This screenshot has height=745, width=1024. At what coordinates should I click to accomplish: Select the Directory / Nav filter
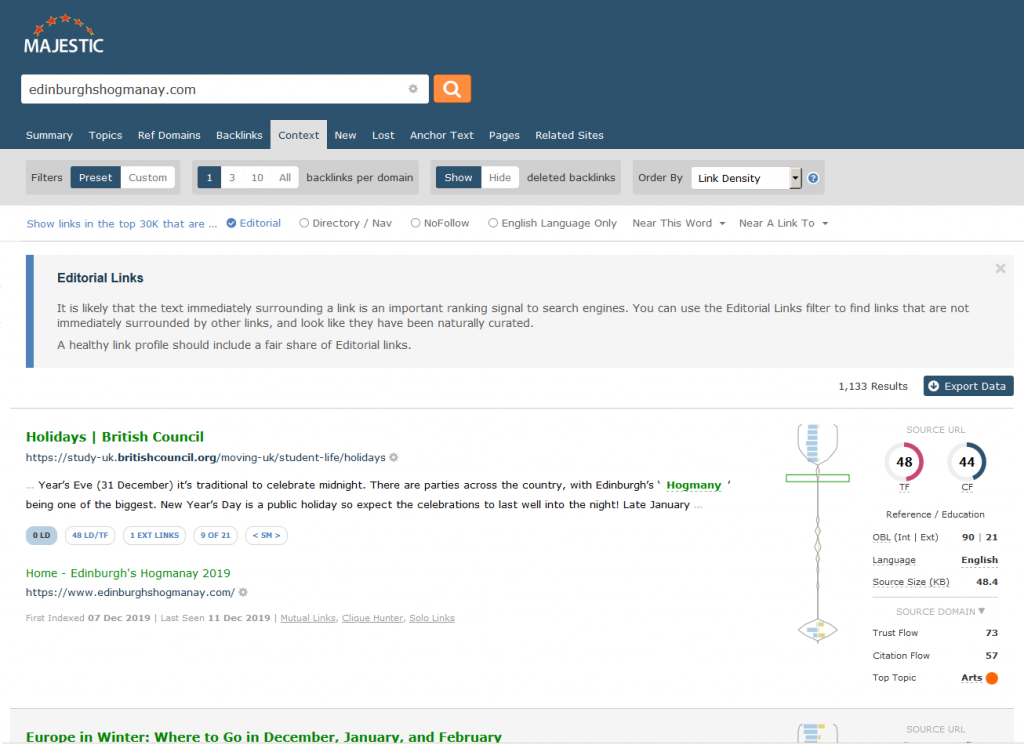pos(345,223)
